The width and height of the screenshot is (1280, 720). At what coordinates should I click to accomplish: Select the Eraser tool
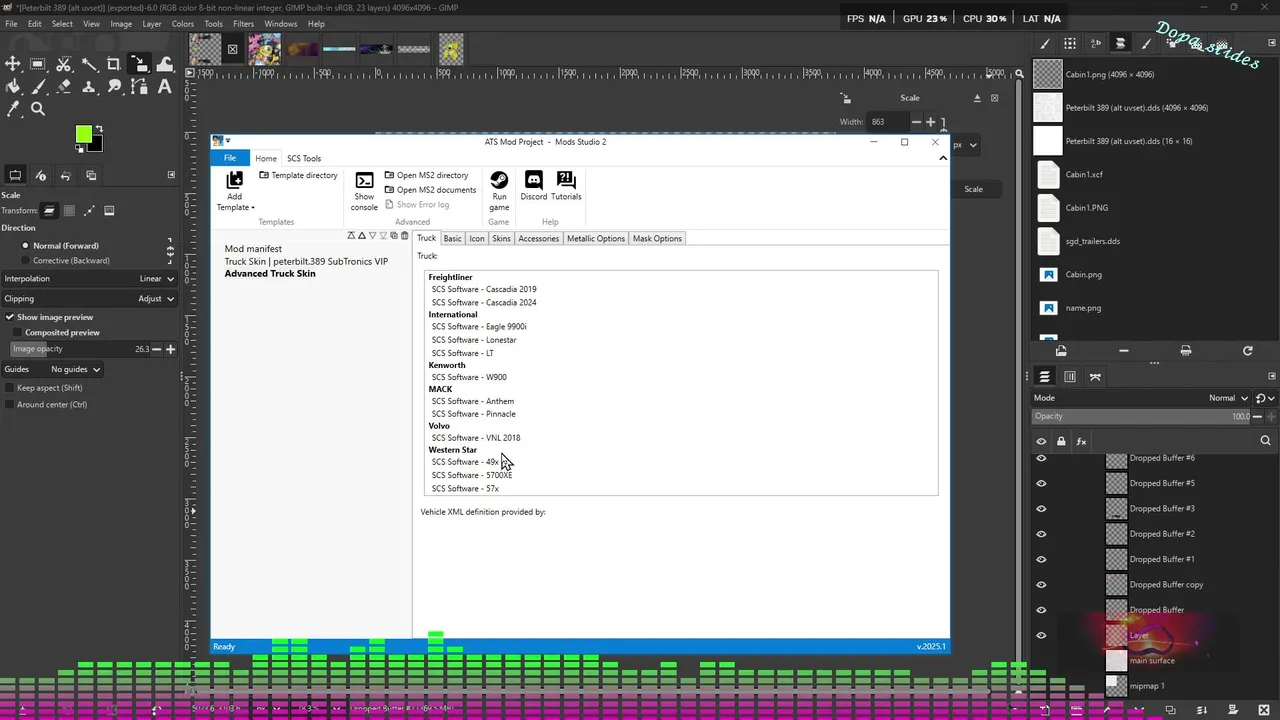point(64,87)
